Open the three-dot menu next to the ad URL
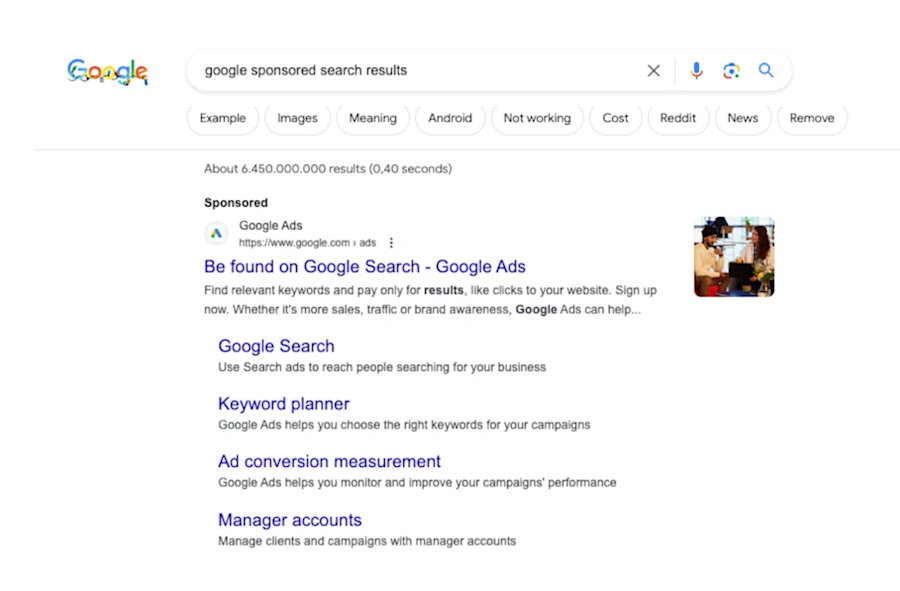The image size is (900, 591). (x=391, y=242)
